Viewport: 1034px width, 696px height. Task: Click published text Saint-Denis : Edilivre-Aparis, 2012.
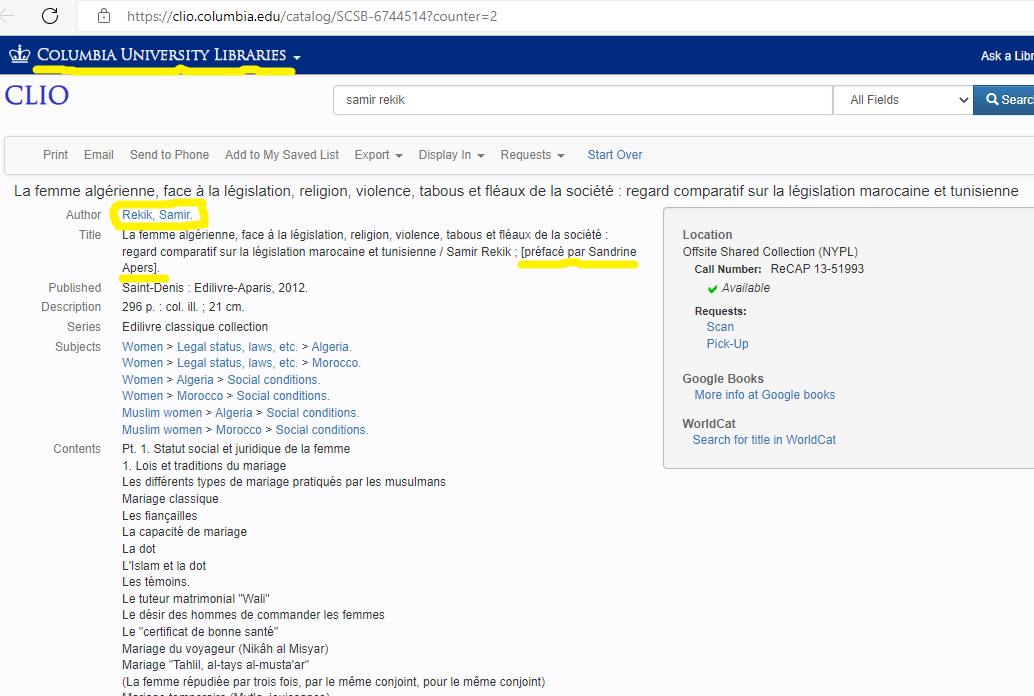click(x=215, y=288)
